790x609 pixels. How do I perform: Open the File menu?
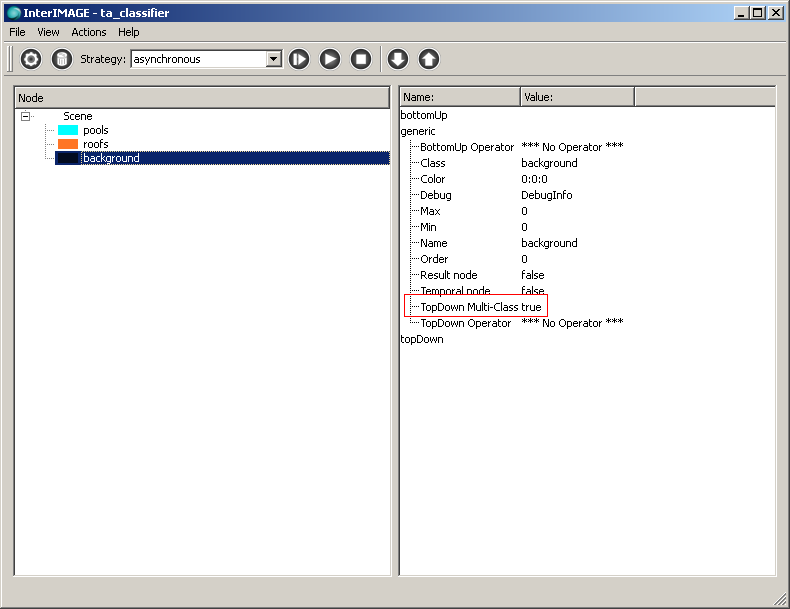pos(18,32)
